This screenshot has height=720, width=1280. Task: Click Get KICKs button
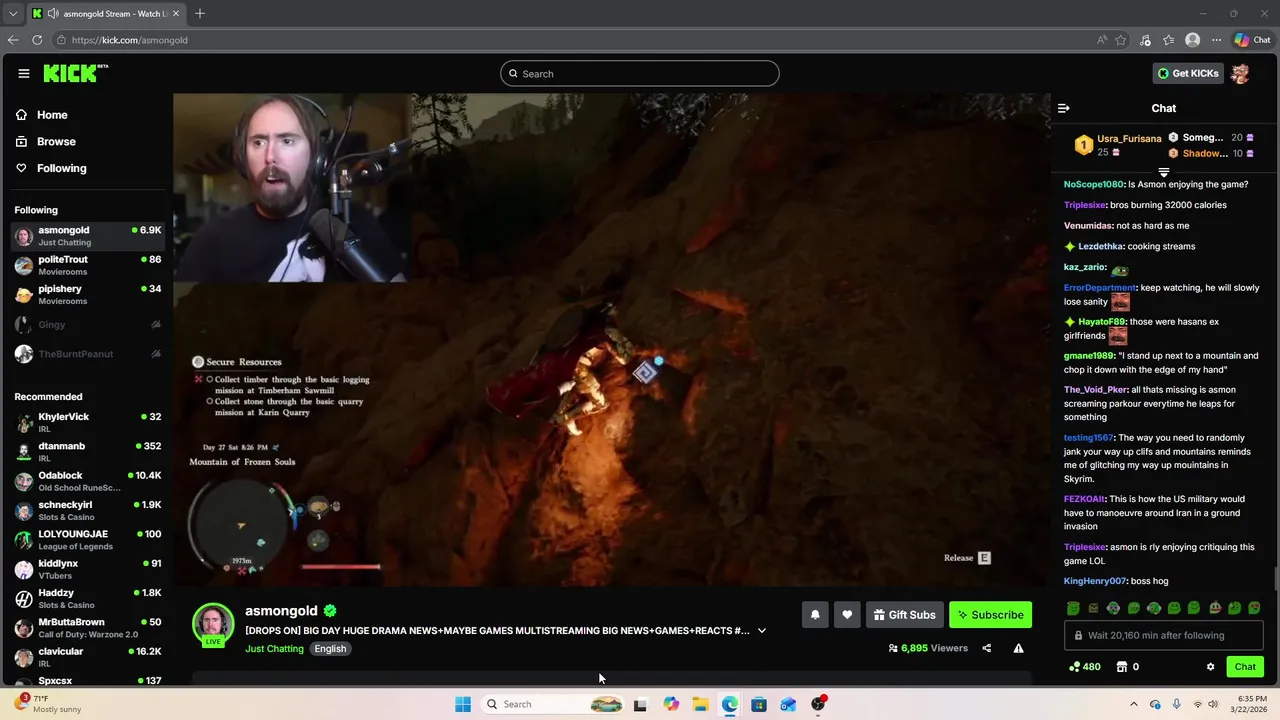click(1188, 73)
